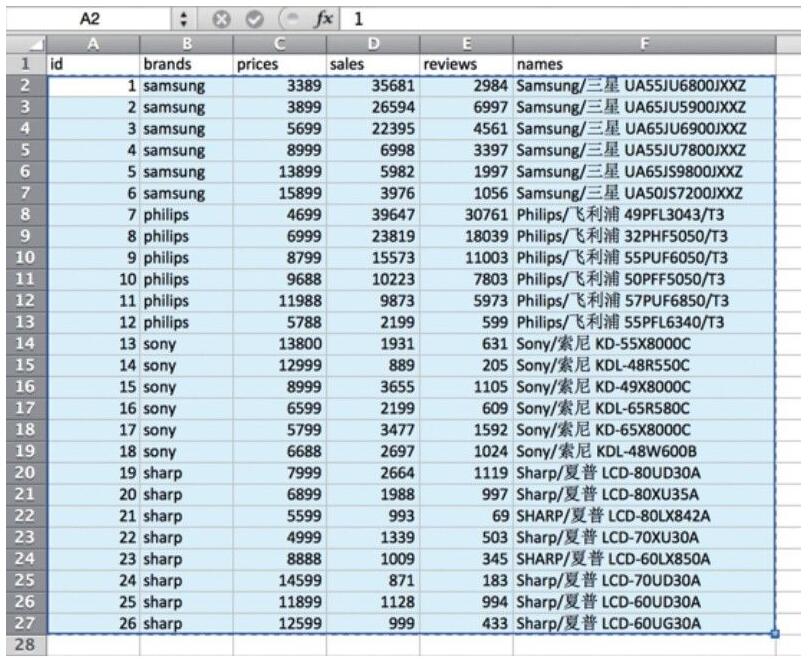Click price cell 3389
This screenshot has width=809, height=664.
coord(280,86)
